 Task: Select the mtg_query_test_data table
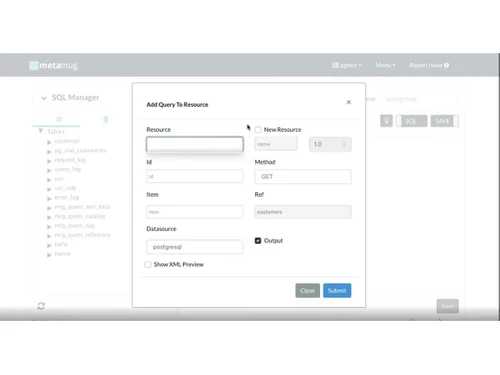[x=82, y=207]
